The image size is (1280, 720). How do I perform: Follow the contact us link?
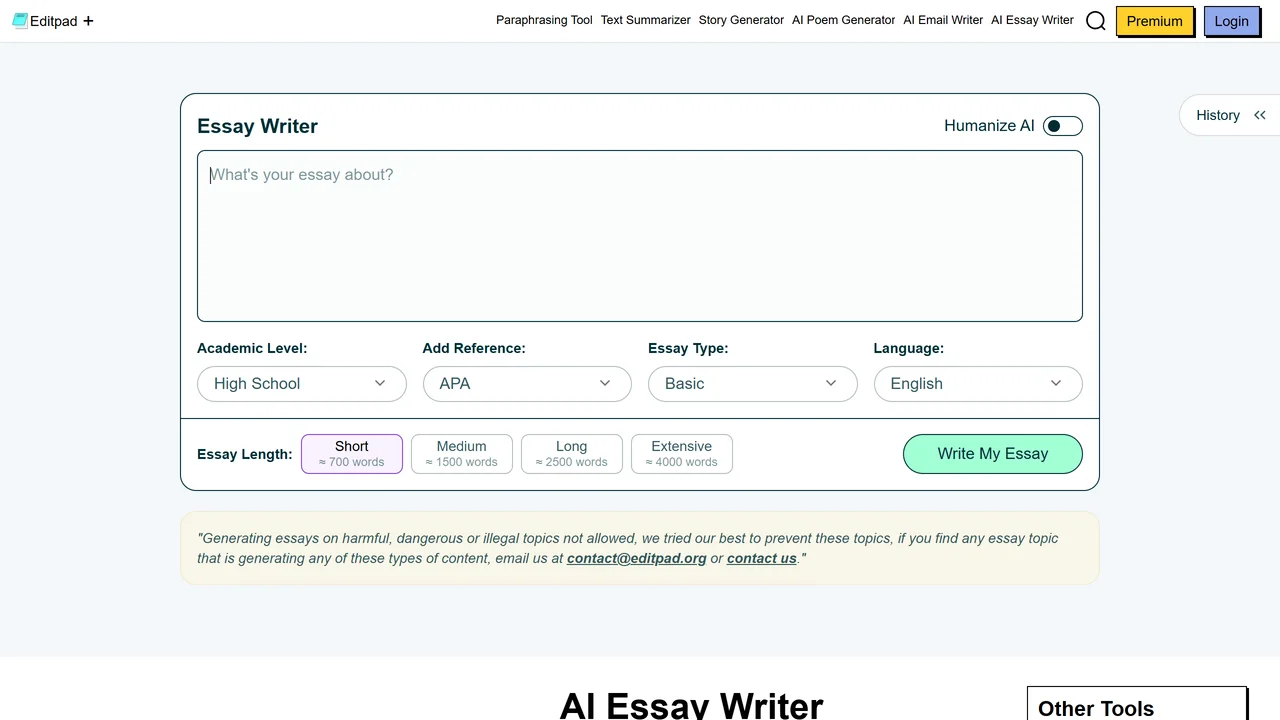pos(762,558)
